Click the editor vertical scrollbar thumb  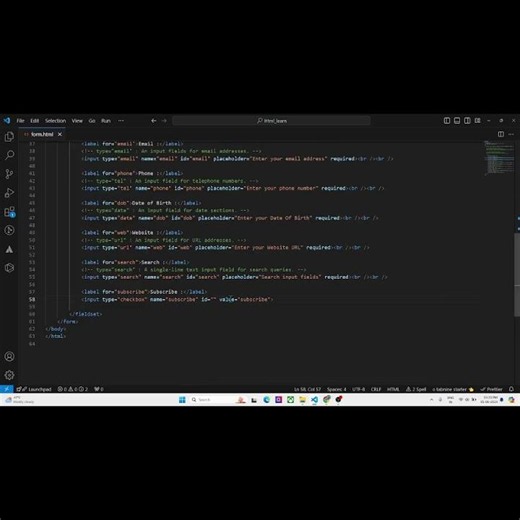[517, 274]
